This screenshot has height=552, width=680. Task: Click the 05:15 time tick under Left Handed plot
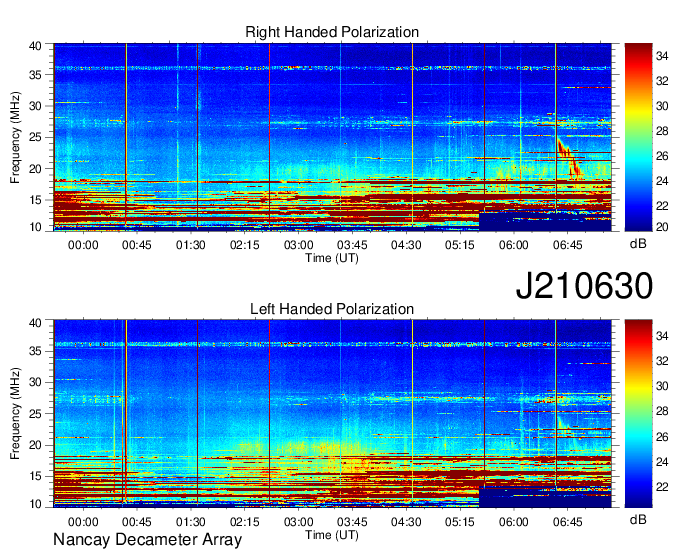coord(460,522)
